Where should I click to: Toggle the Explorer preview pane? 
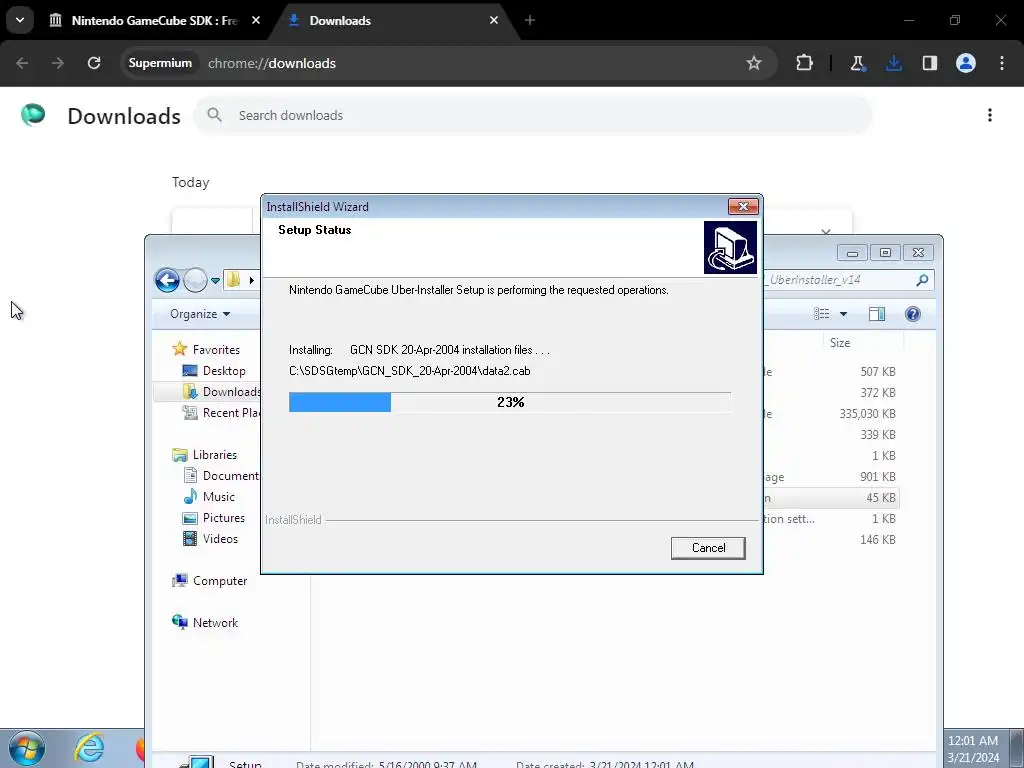pyautogui.click(x=876, y=314)
